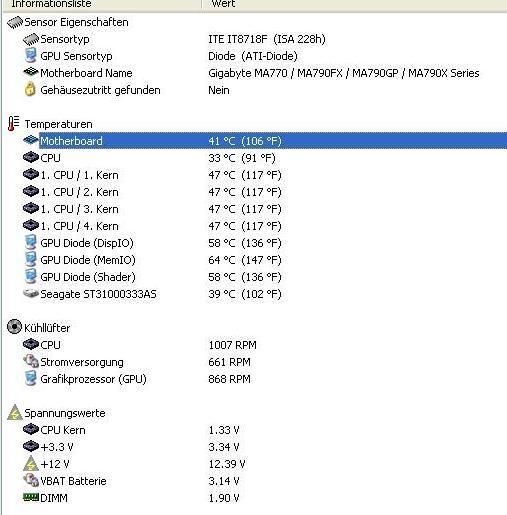This screenshot has height=515, width=507.
Task: Click the value 39 °C (102 °F)
Action: click(x=245, y=294)
